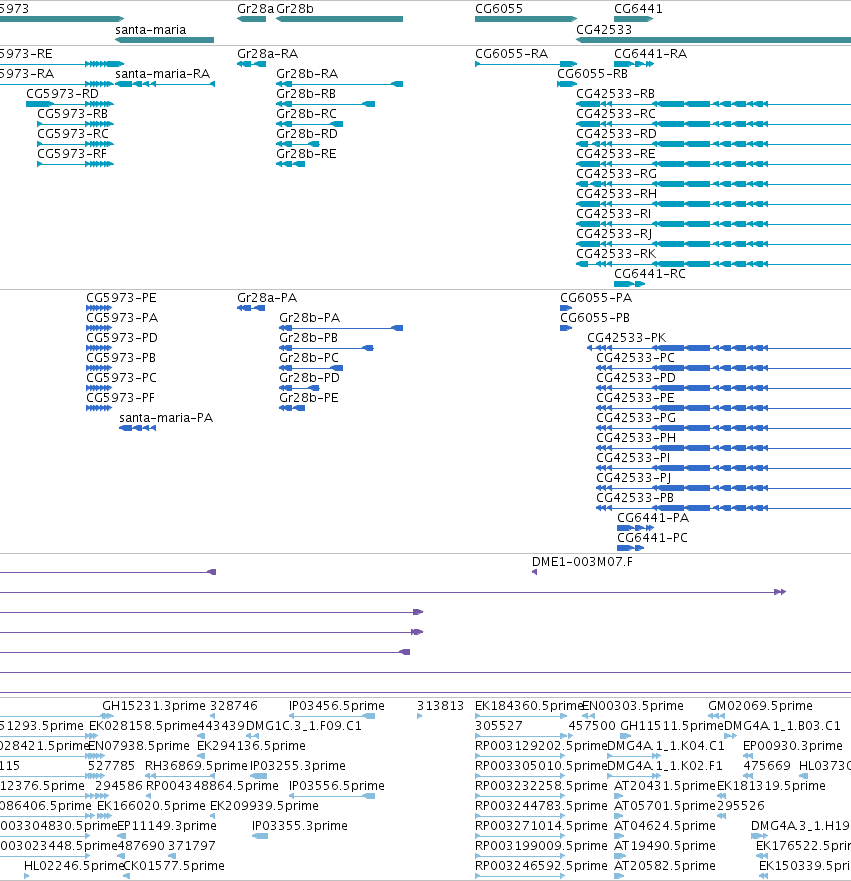
Task: Select the CG6441-PA protein label
Action: coord(653,518)
